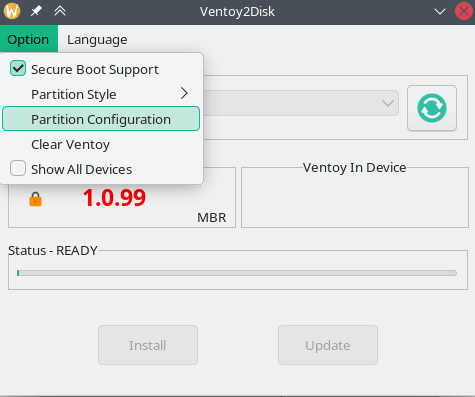The height and width of the screenshot is (397, 475).
Task: Select Partition Configuration menu entry
Action: 101,119
